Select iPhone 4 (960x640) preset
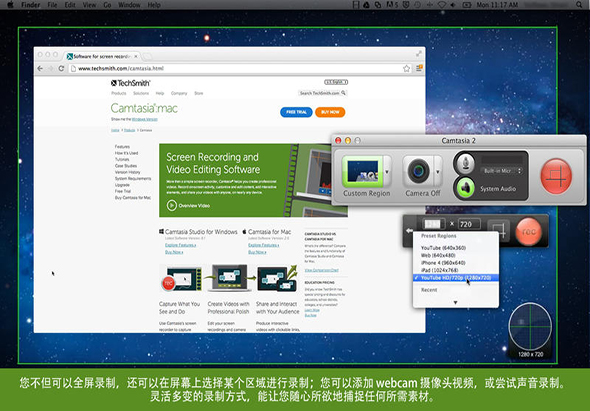Image resolution: width=590 pixels, height=411 pixels. (x=456, y=263)
